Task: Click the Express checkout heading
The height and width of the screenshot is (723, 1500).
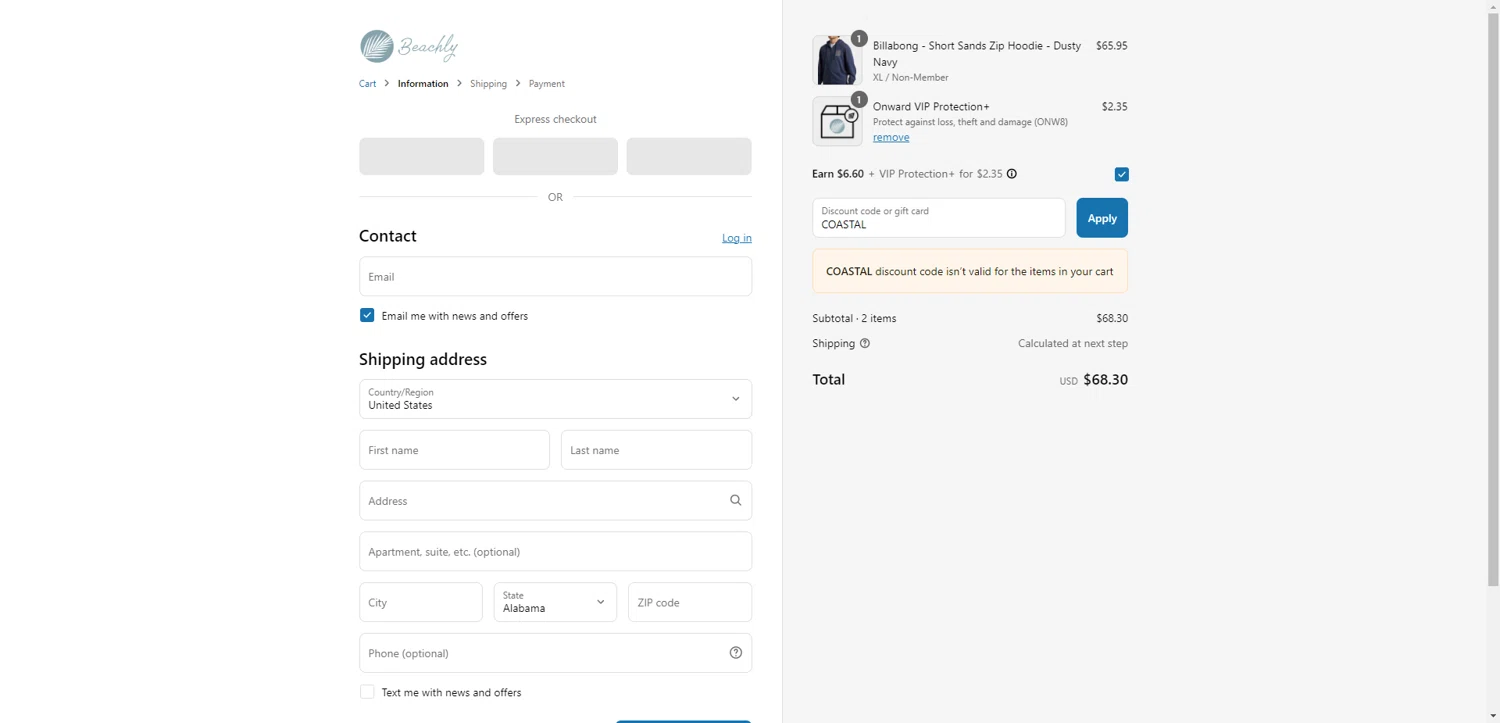Action: click(x=555, y=119)
